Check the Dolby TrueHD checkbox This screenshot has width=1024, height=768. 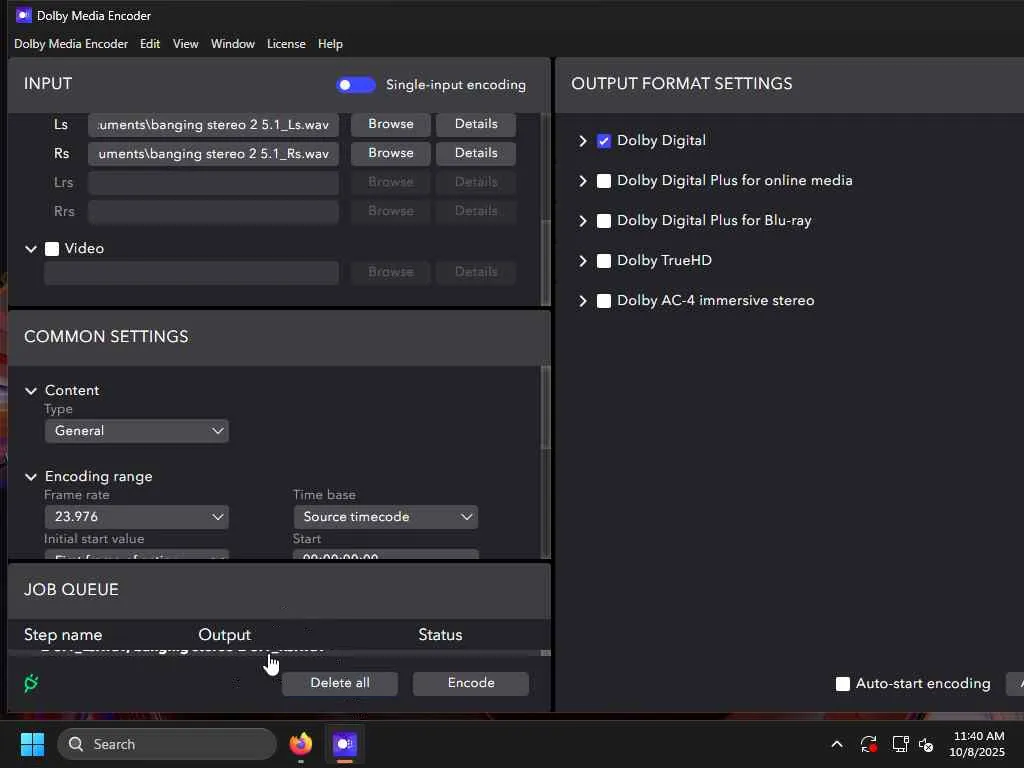[604, 261]
